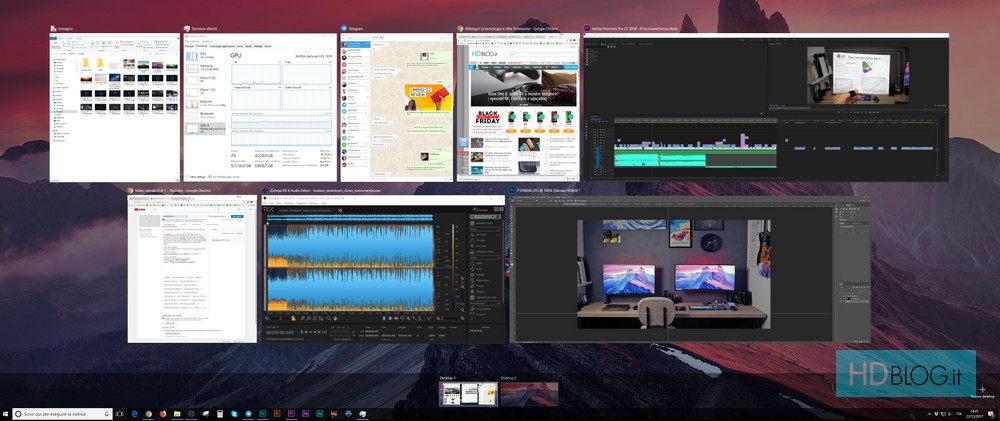
Task: Open Telegram from the taskbar
Action: (x=248, y=414)
